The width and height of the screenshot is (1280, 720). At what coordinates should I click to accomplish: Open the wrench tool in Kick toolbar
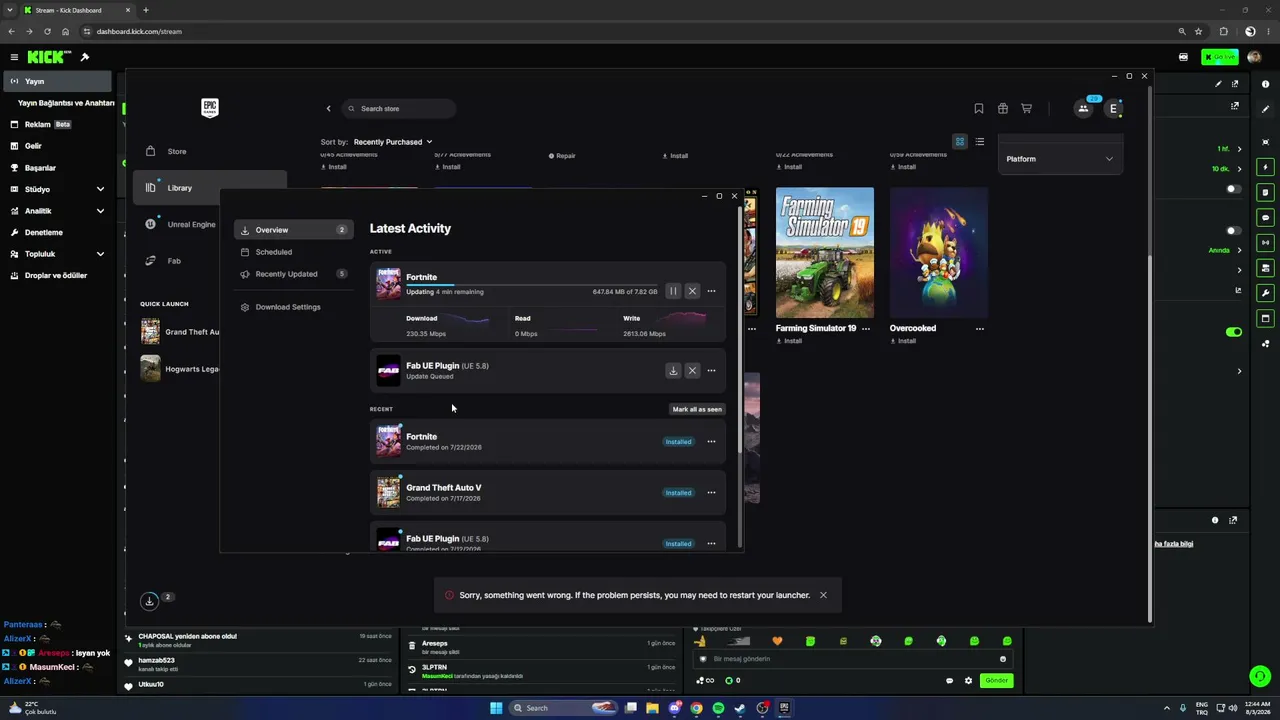coord(1265,293)
